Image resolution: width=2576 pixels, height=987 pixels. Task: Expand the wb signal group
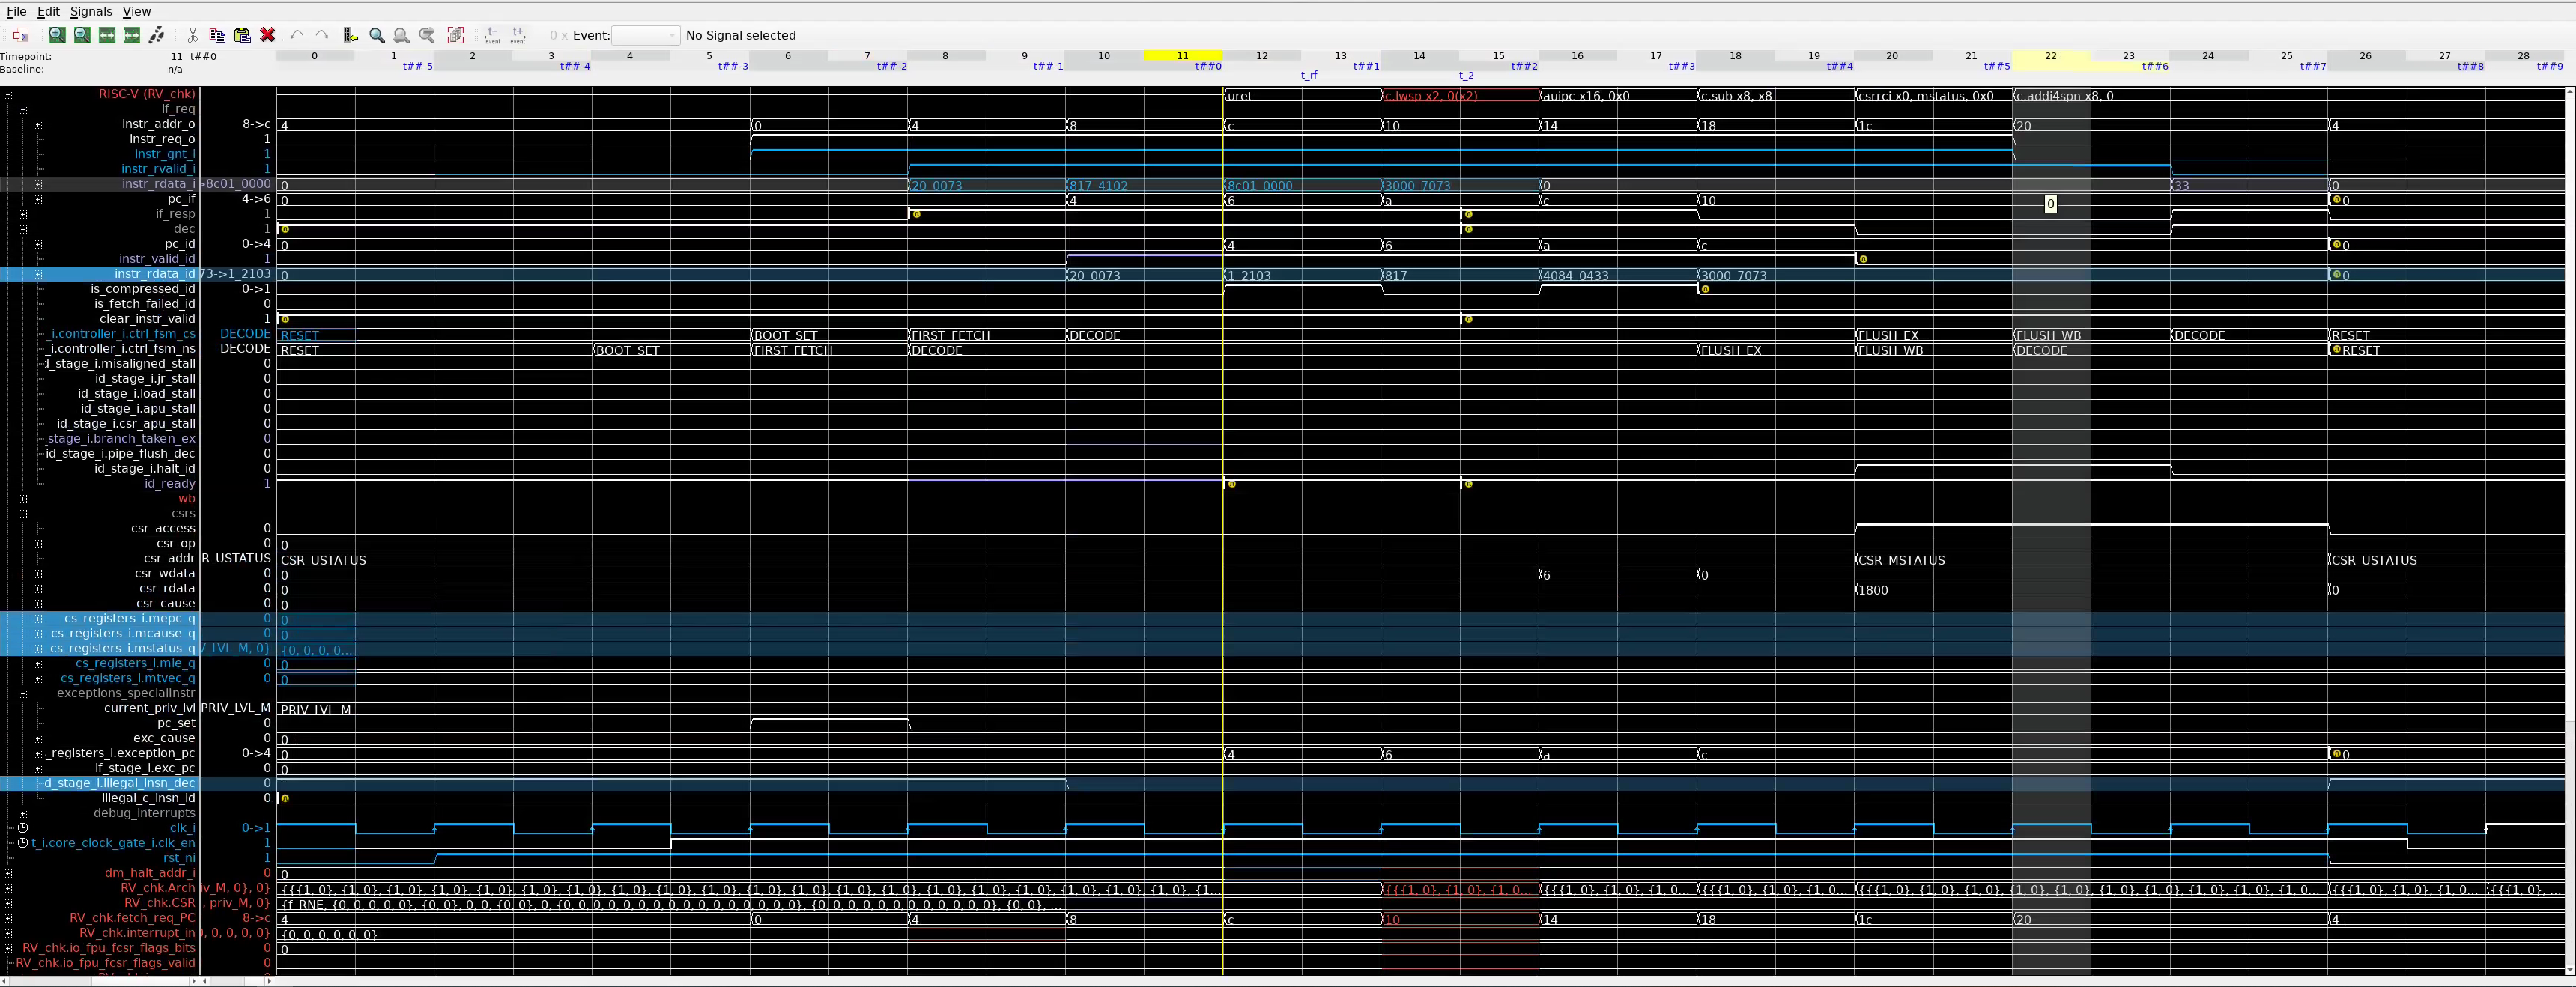coord(22,499)
